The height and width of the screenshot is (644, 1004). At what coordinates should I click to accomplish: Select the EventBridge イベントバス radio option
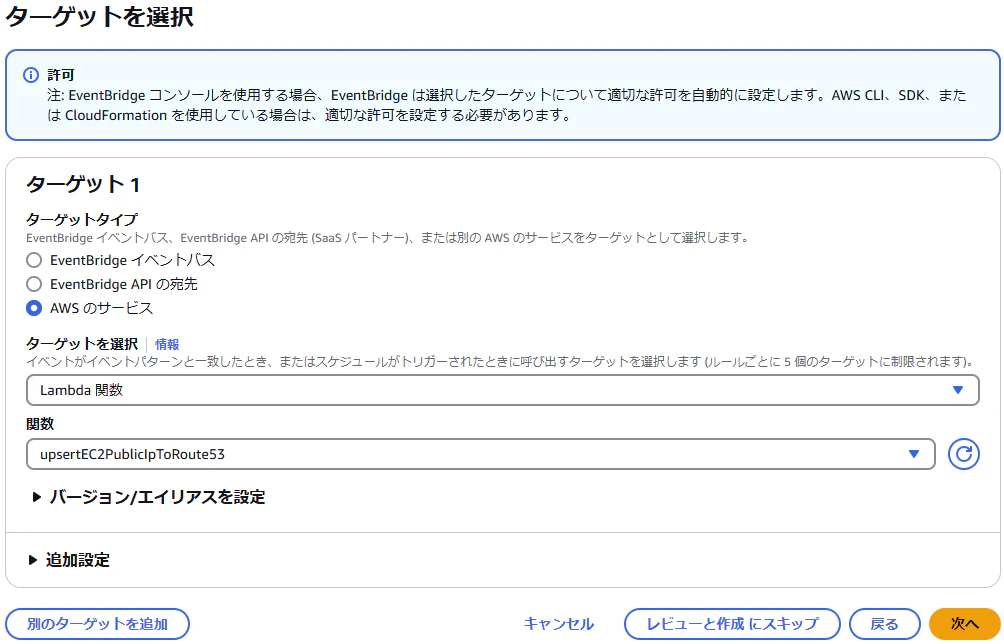(34, 260)
